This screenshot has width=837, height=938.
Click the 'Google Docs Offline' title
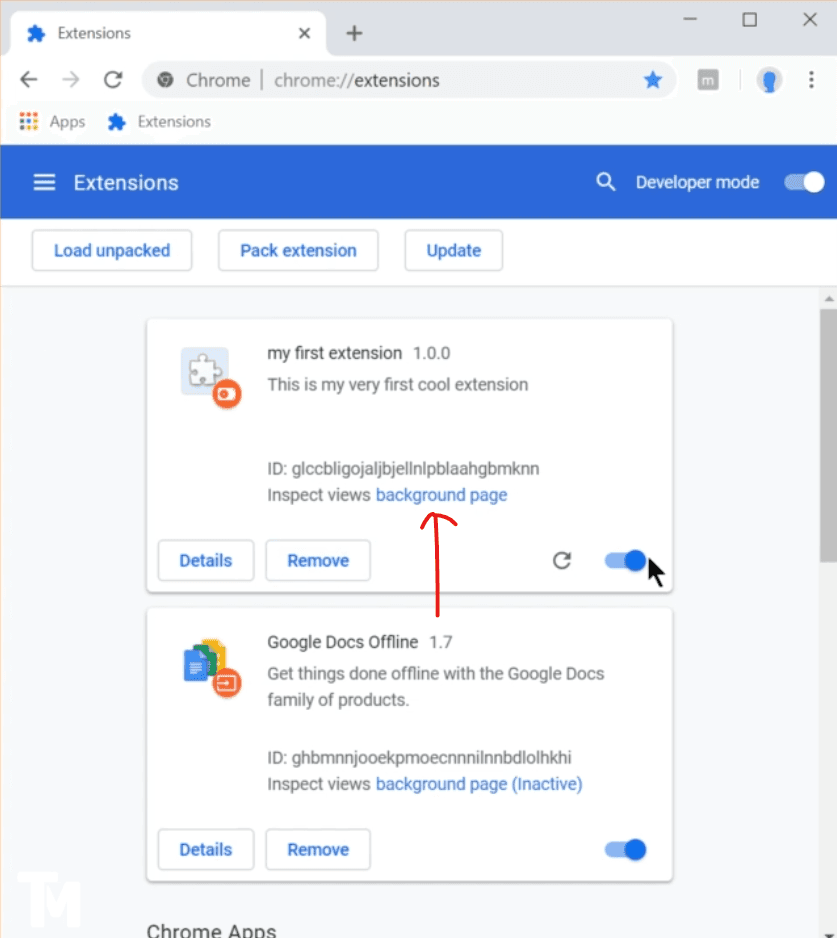coord(342,642)
